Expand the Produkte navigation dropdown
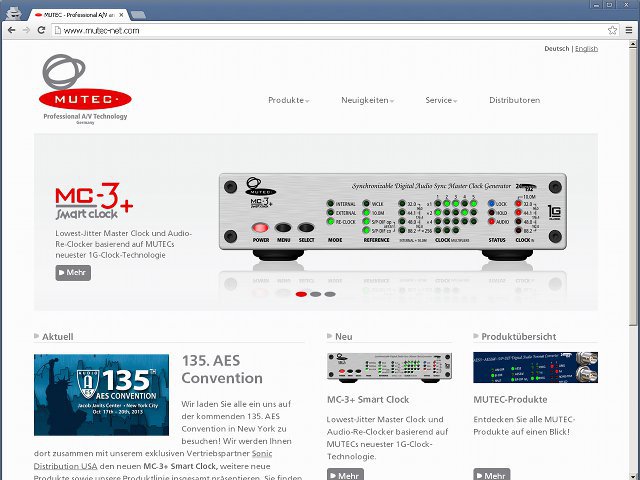 288,100
